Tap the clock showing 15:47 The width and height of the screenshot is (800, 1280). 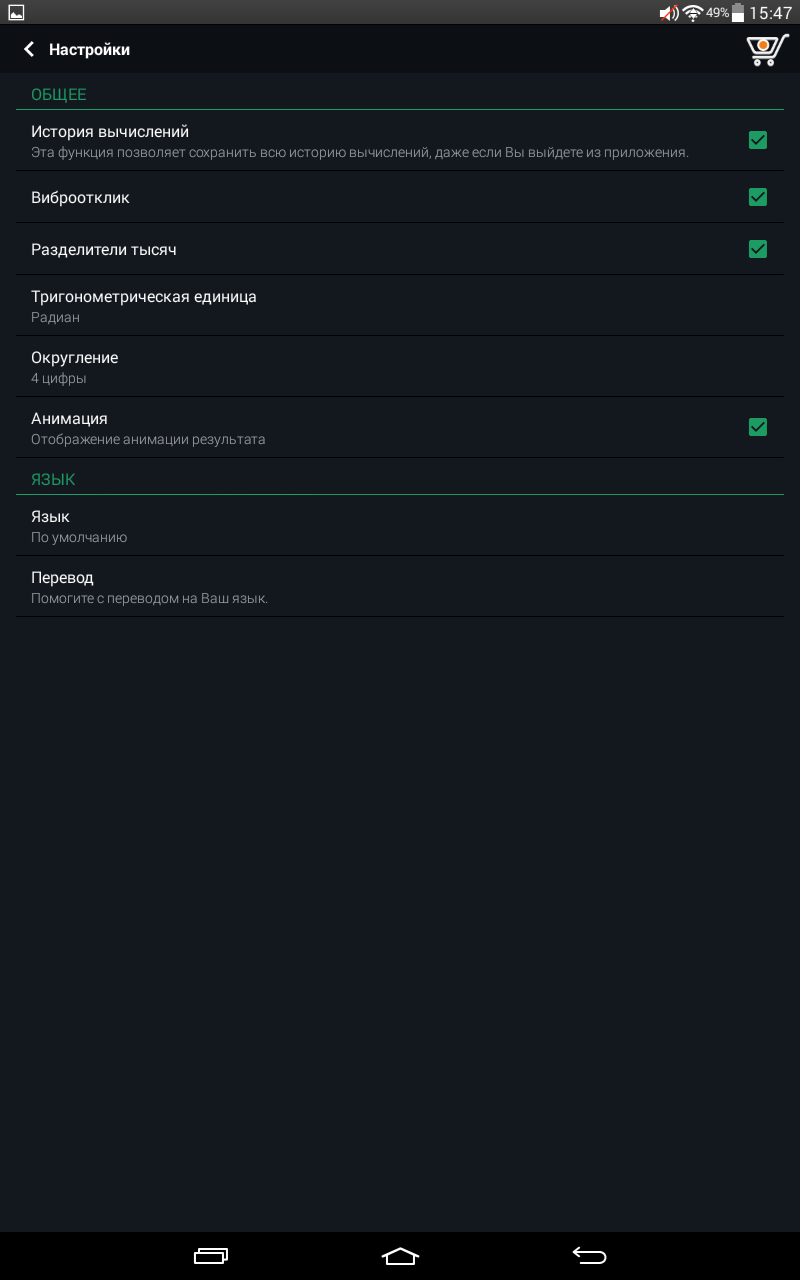(770, 13)
